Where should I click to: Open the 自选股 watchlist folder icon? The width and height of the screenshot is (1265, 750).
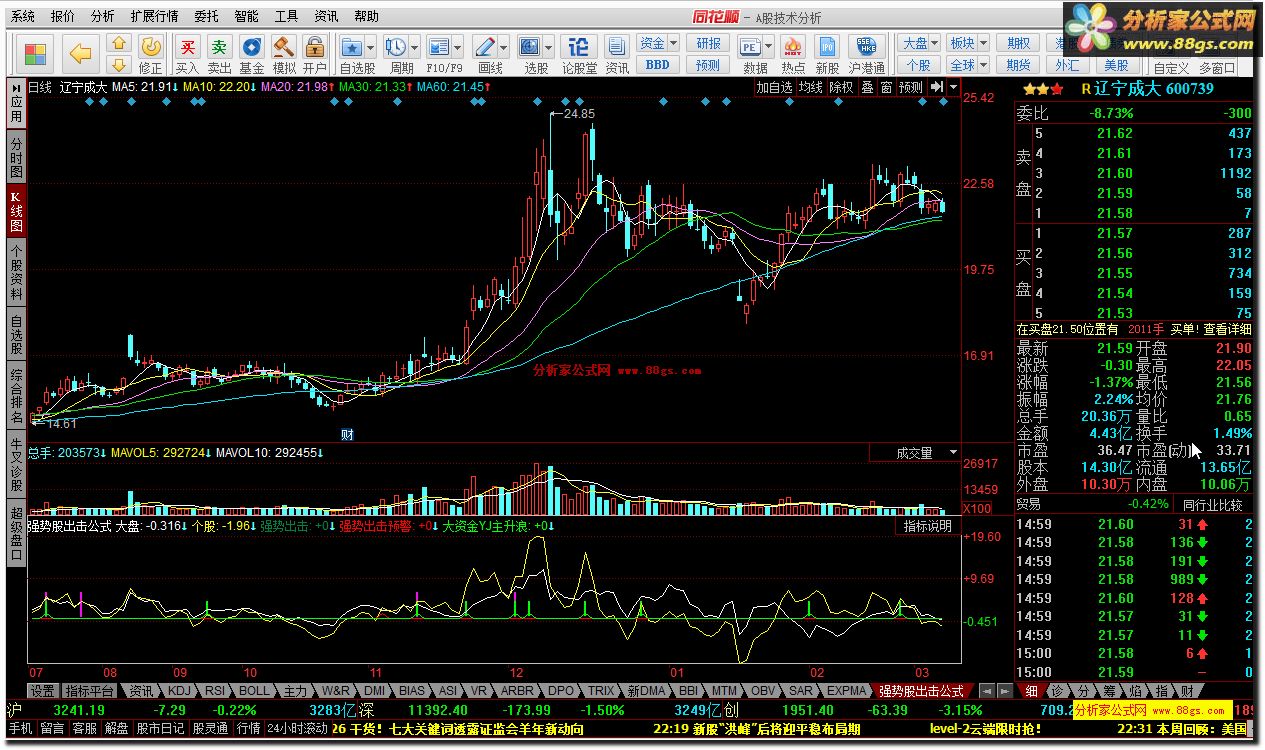coord(351,46)
